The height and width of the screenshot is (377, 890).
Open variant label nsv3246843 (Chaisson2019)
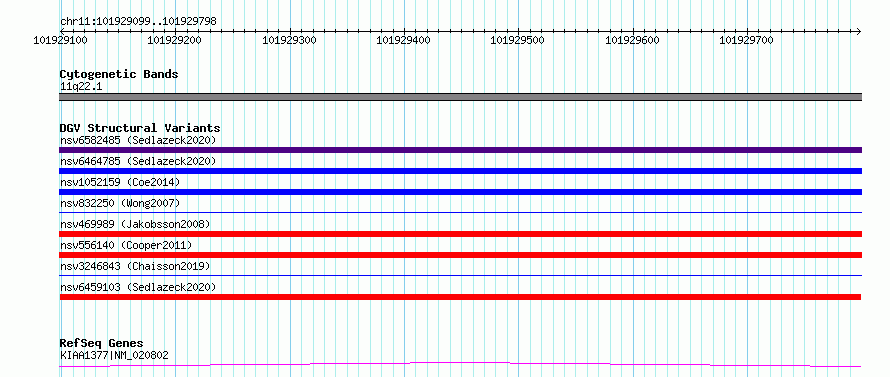point(135,266)
